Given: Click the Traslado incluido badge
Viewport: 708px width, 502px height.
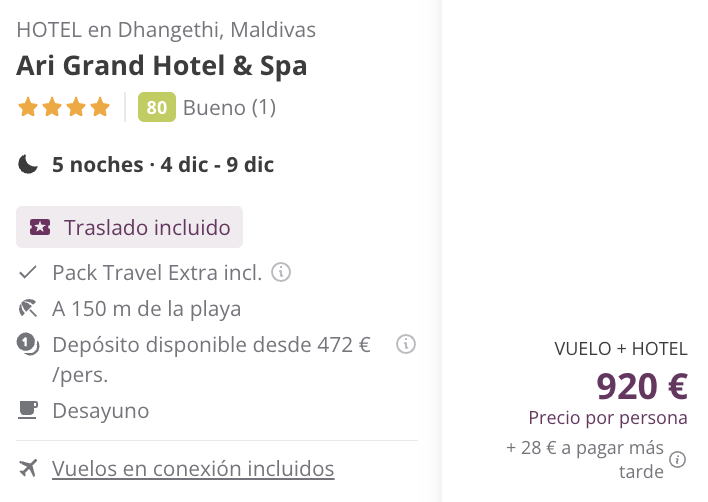Looking at the screenshot, I should click(130, 227).
